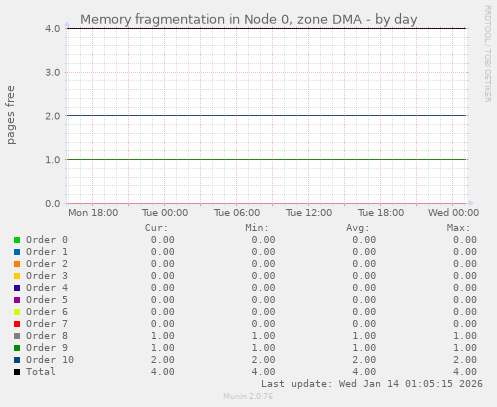Click the Order 10 navy legend swatch
The height and width of the screenshot is (407, 497).
(x=17, y=360)
